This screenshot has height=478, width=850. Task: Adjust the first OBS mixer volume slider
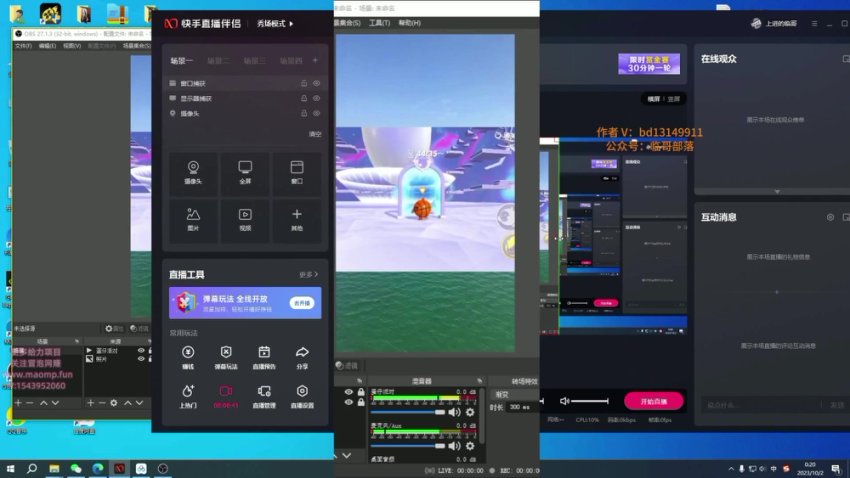tap(440, 412)
